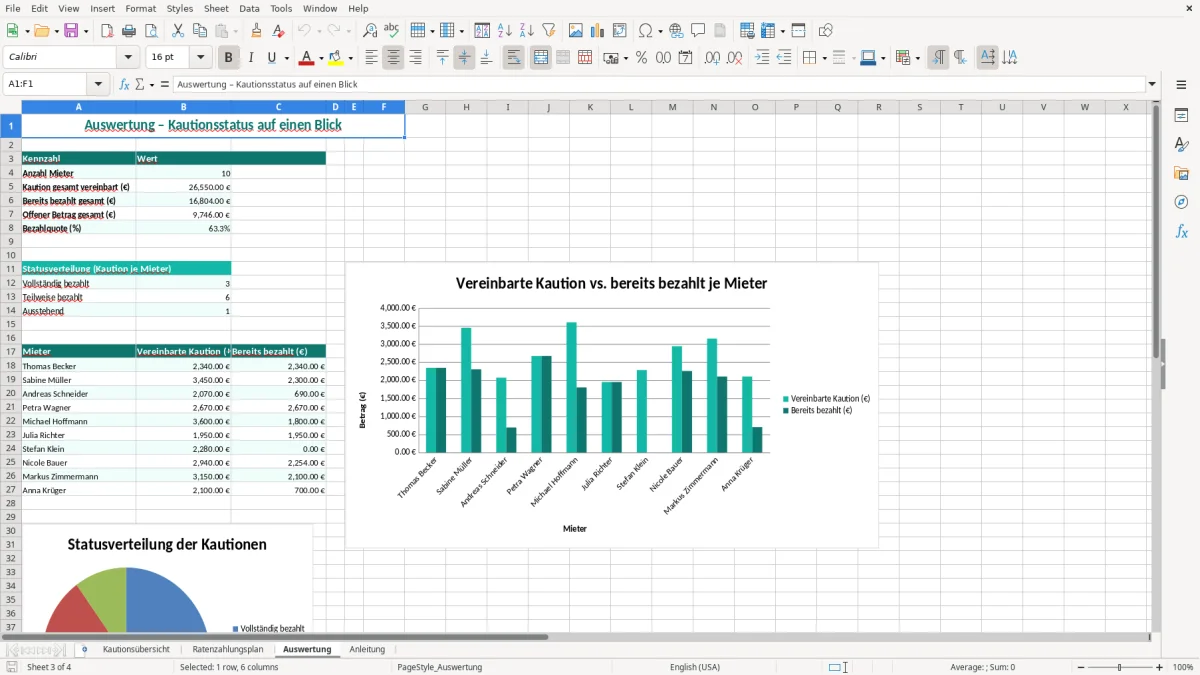The width and height of the screenshot is (1200, 675).
Task: Click Format as Percent icon
Action: [x=641, y=58]
